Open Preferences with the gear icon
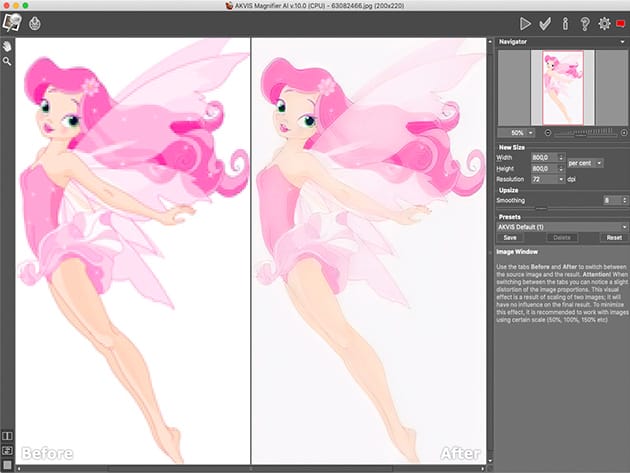Viewport: 630px width, 473px height. [x=604, y=23]
